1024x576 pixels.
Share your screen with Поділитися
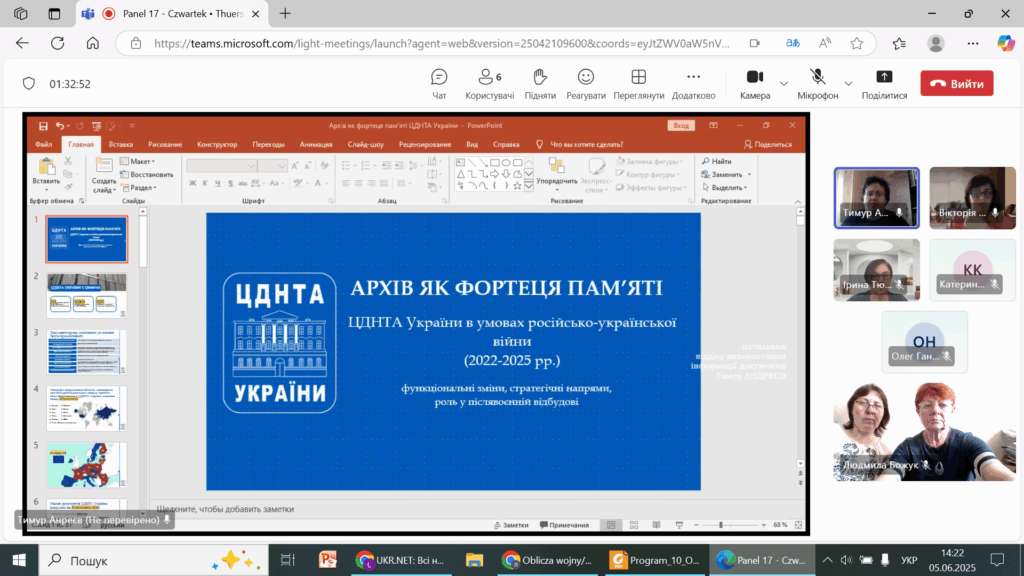pos(884,84)
